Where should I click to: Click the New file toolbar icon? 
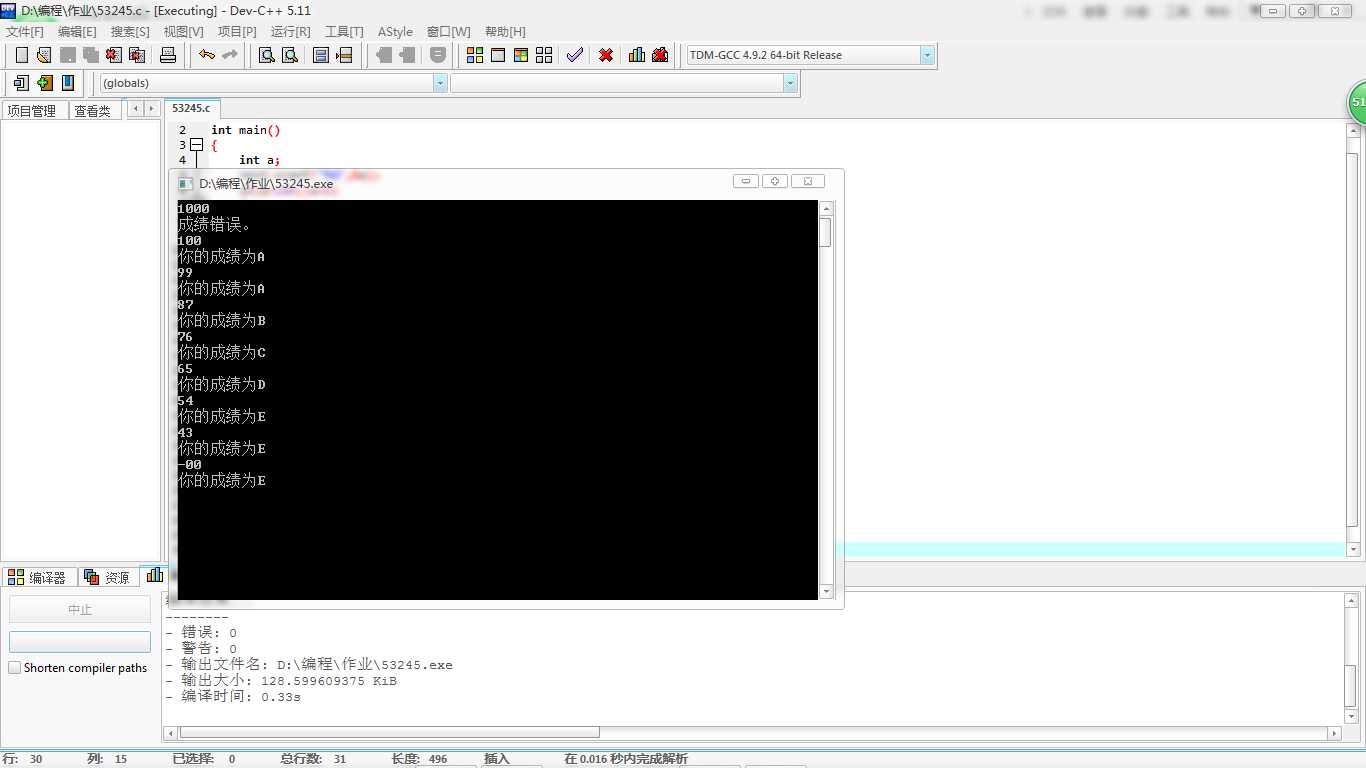tap(22, 55)
